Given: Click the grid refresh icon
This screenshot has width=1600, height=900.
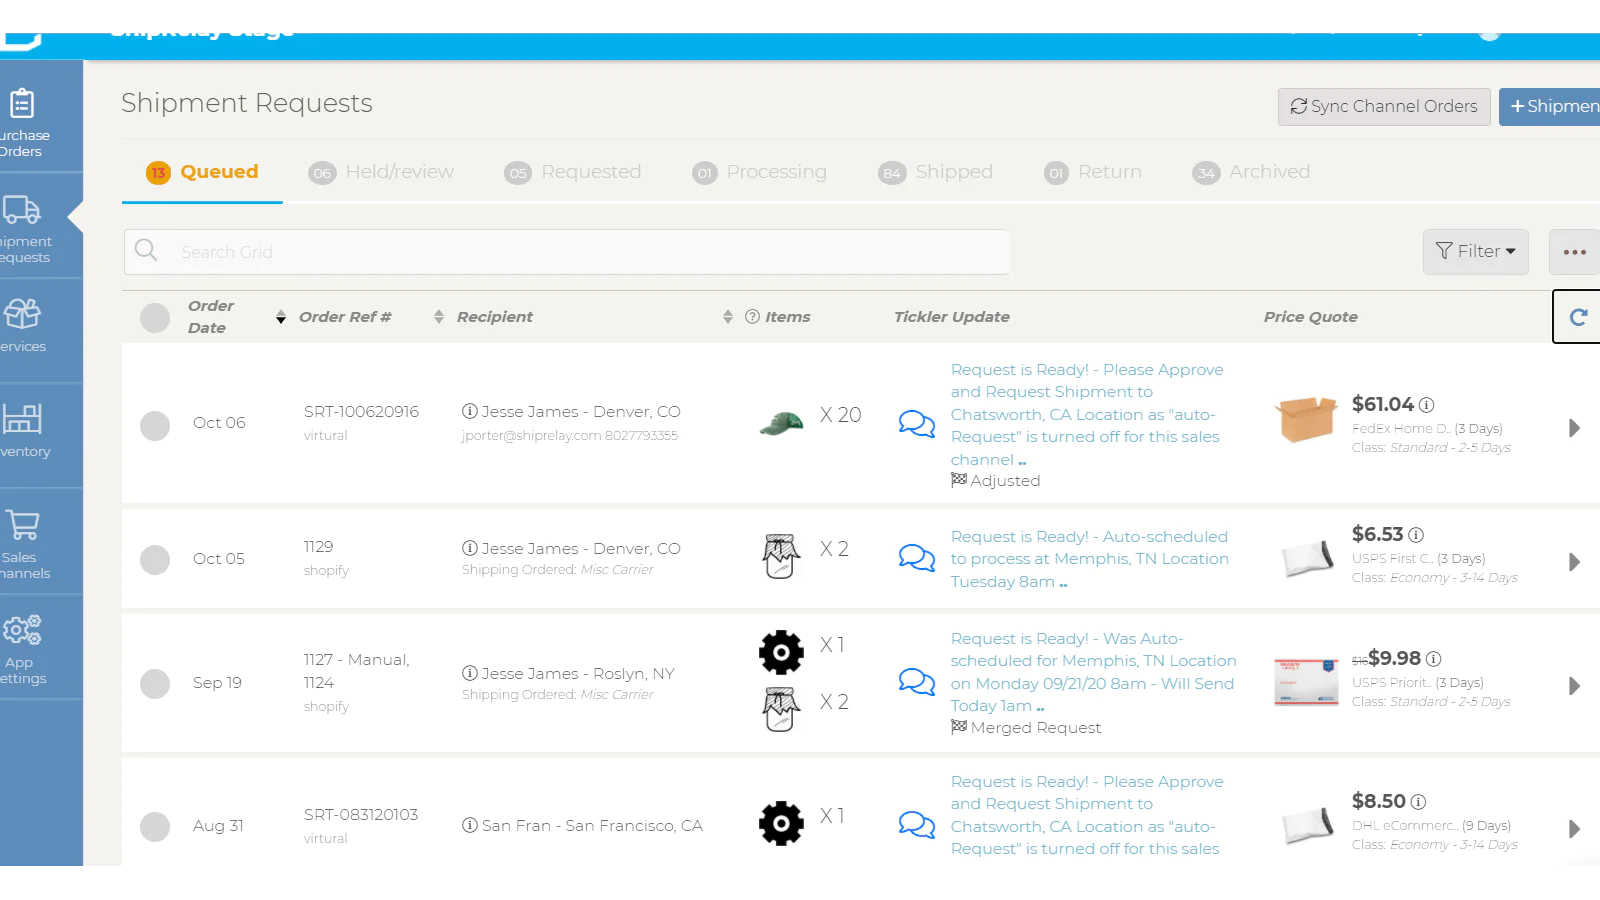Looking at the screenshot, I should click(x=1578, y=317).
